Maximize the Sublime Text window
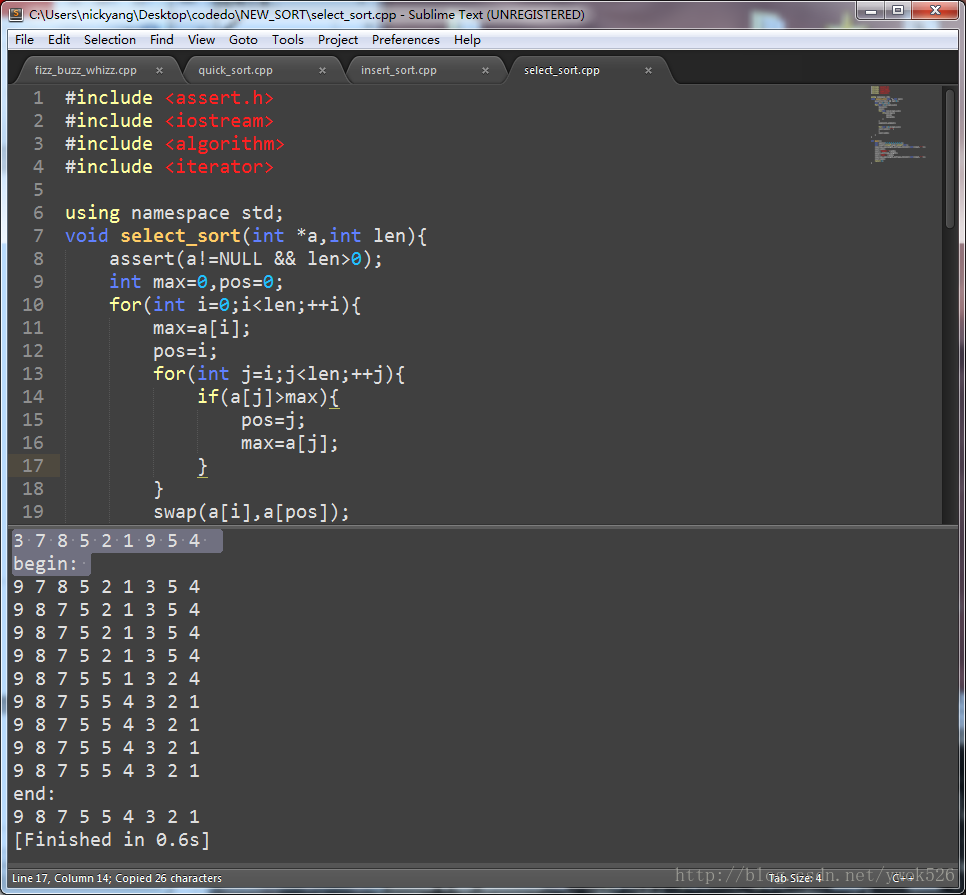Image resolution: width=966 pixels, height=895 pixels. coord(898,10)
